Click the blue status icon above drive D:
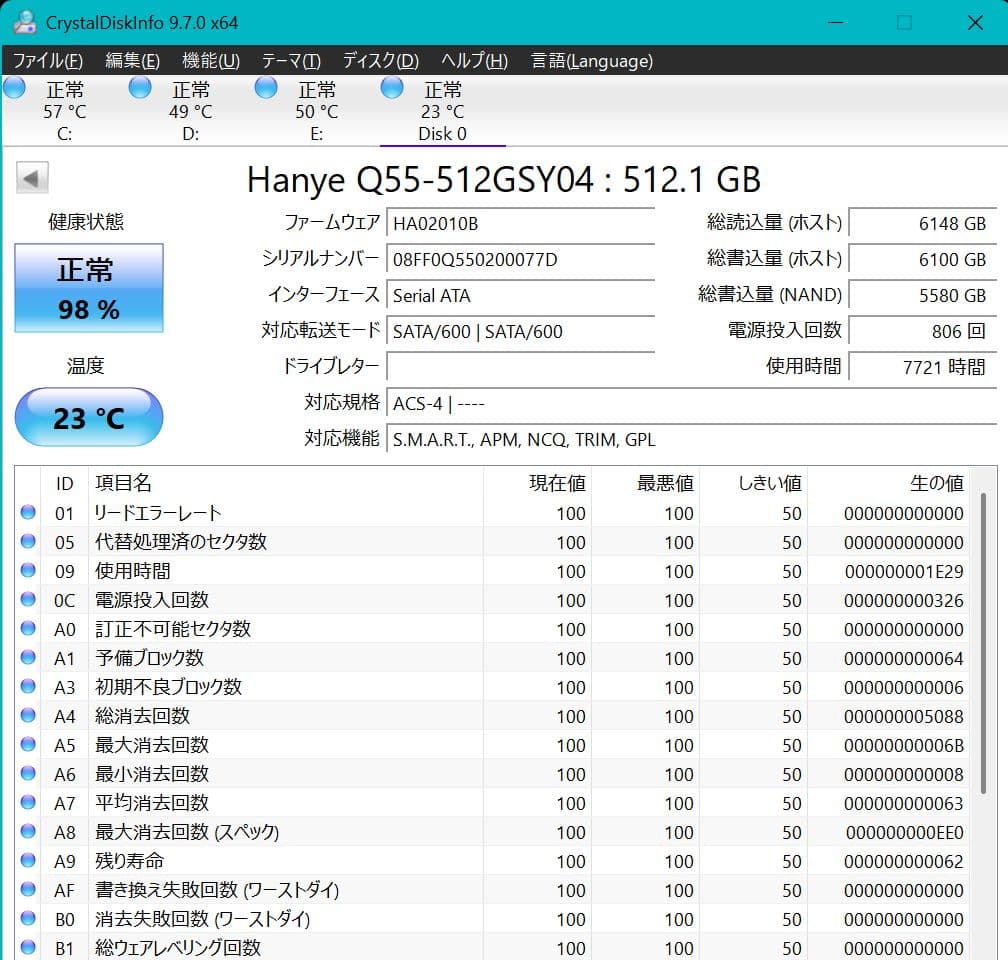1008x960 pixels. point(139,88)
